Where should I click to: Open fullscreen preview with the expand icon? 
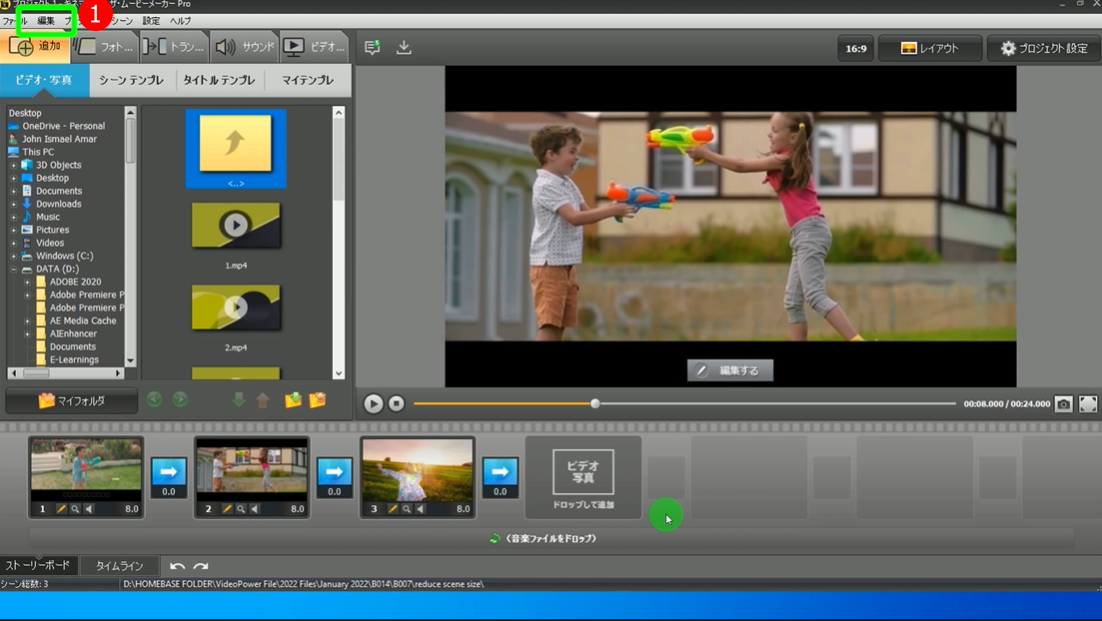1088,404
